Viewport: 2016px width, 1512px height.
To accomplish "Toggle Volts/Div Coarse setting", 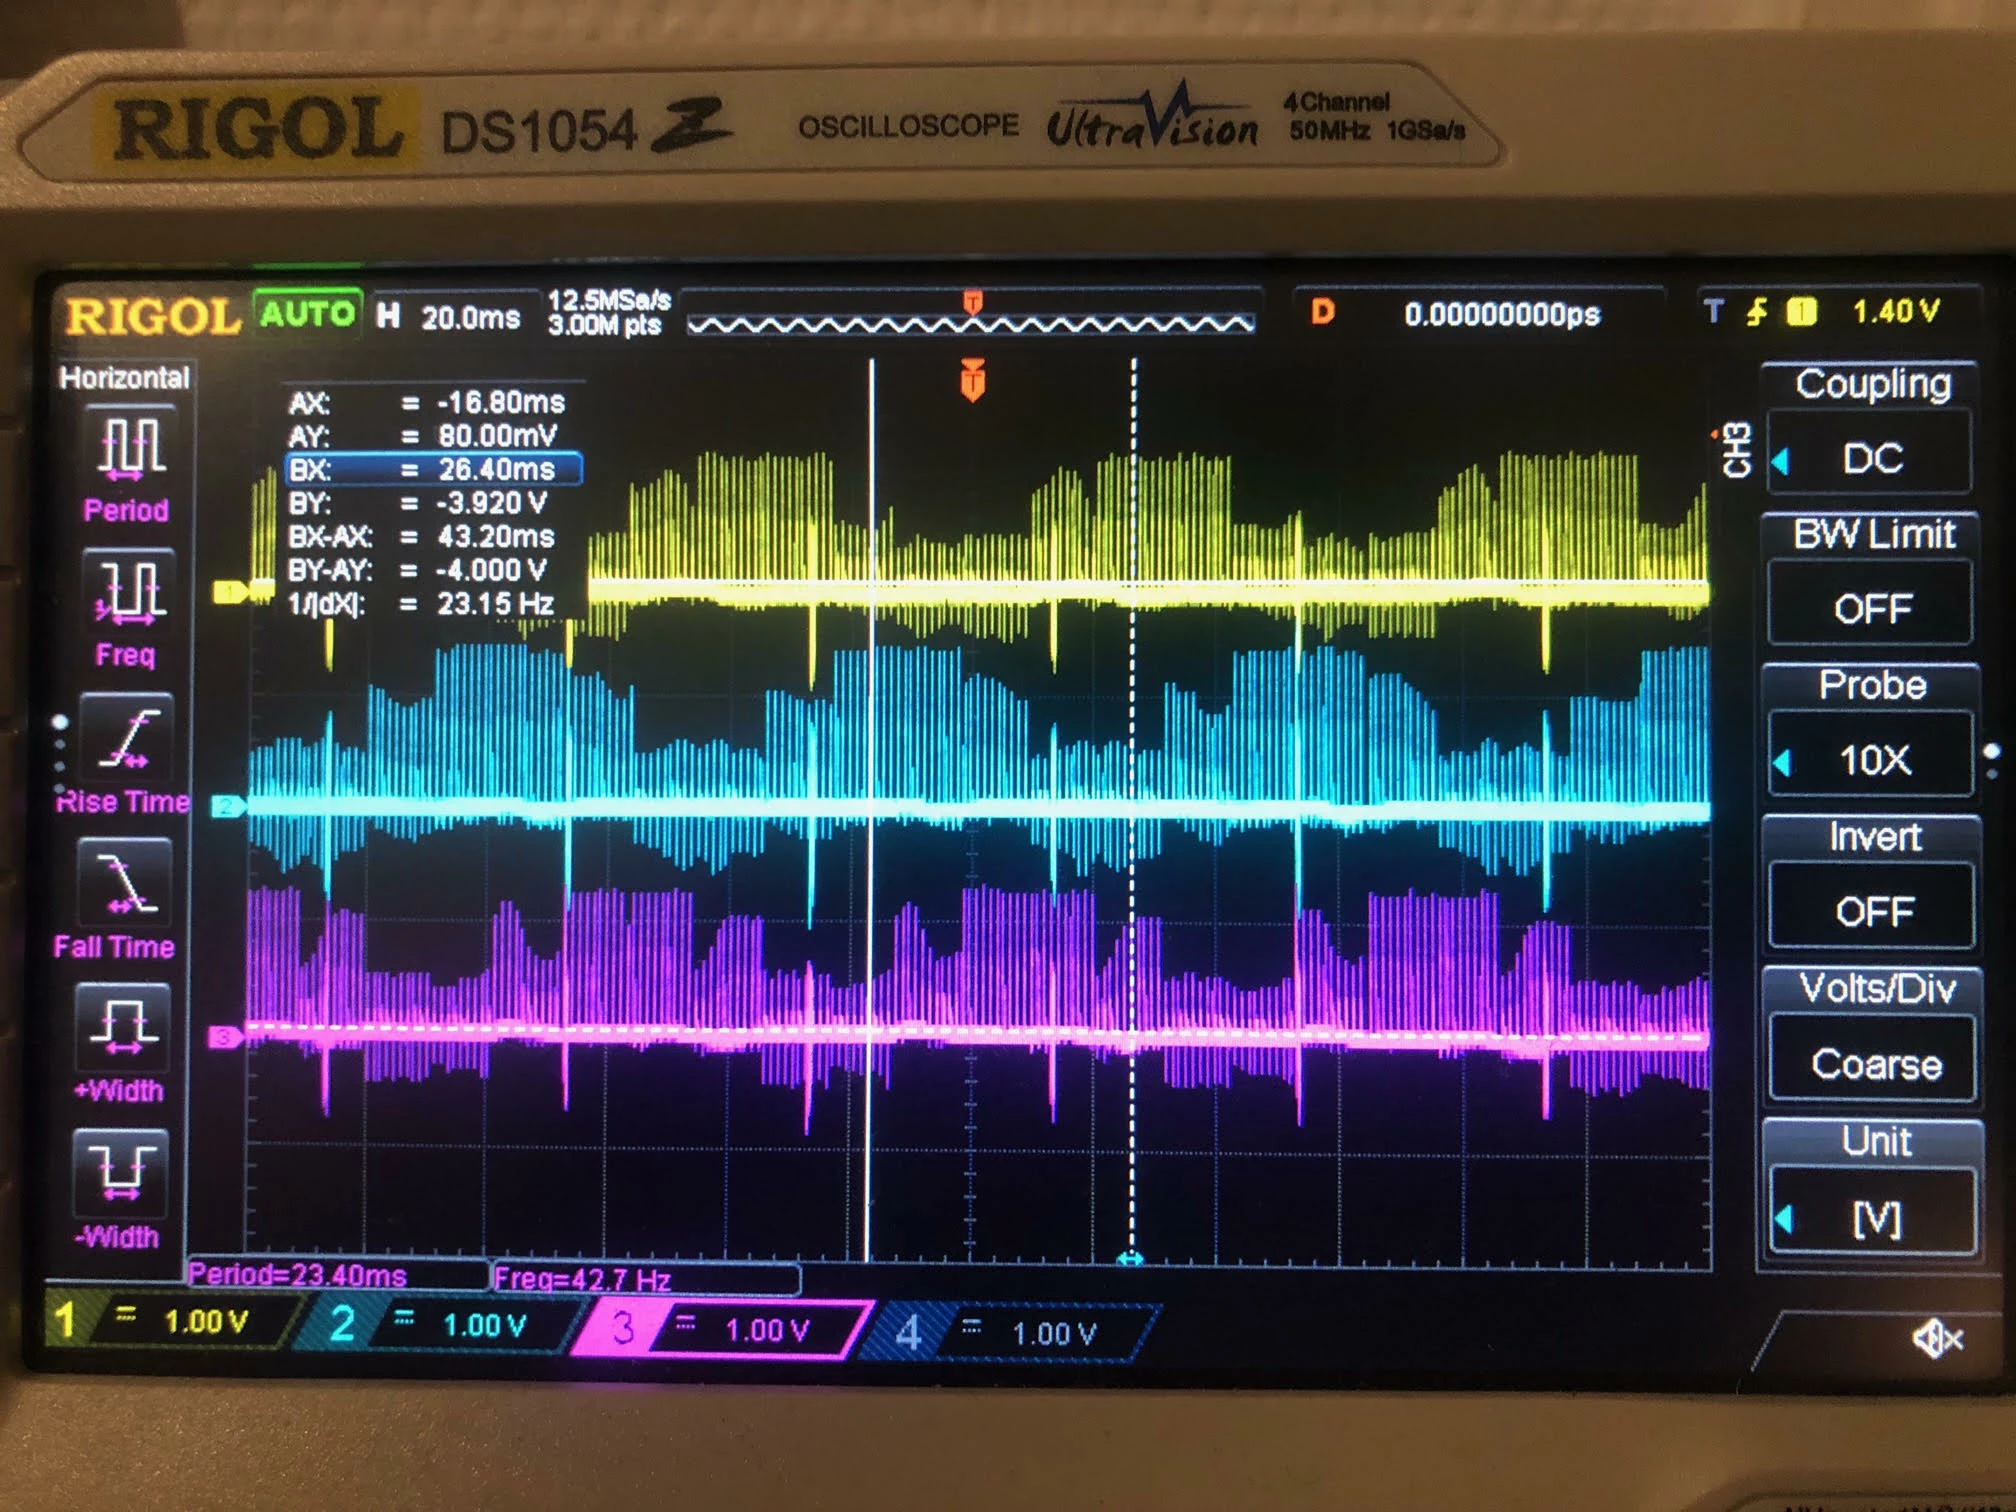I will (1875, 1064).
